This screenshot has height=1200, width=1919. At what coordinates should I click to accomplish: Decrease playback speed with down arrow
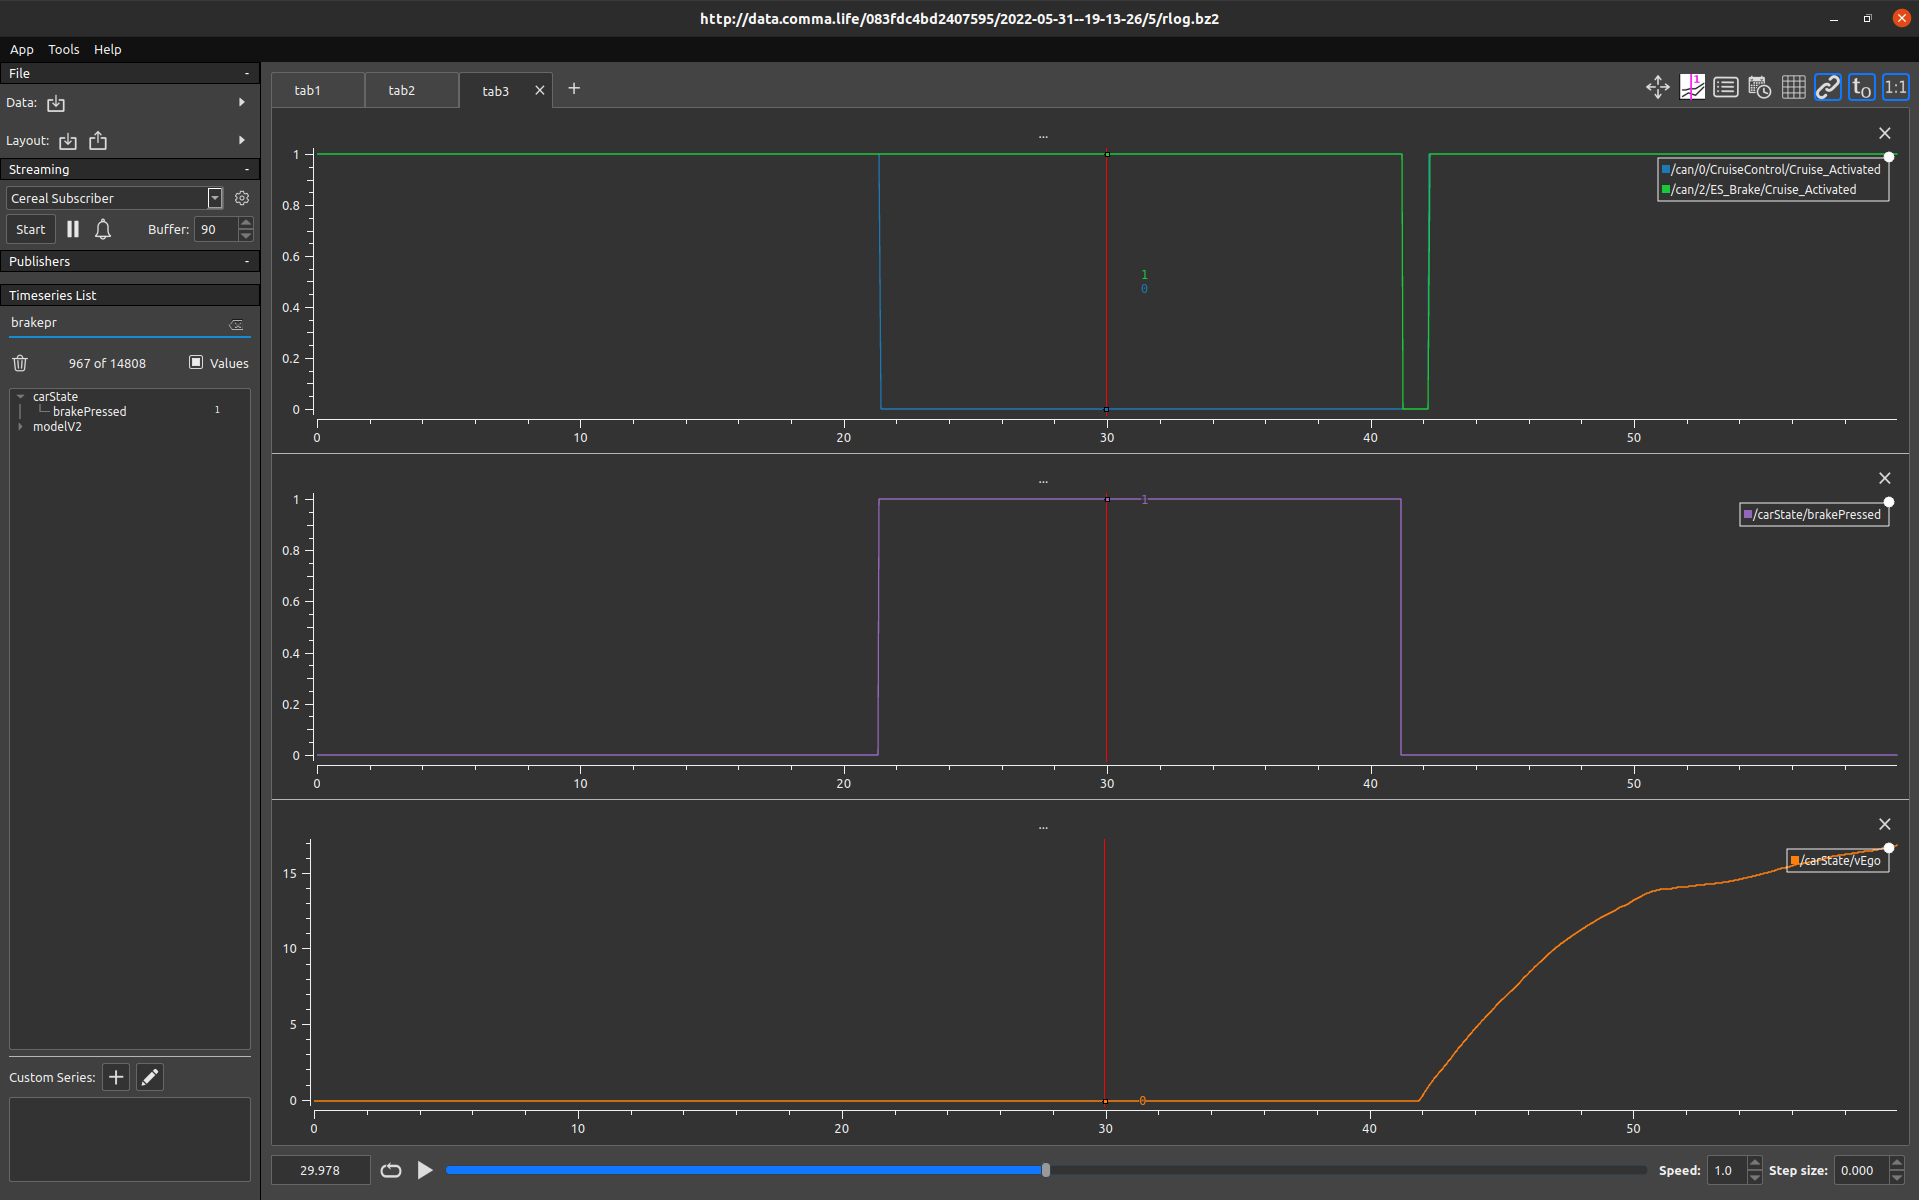pos(1755,1177)
